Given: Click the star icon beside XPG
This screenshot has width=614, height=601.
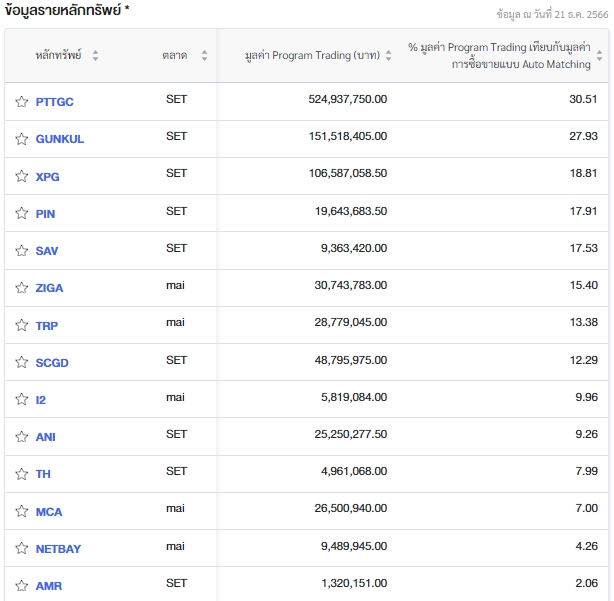Looking at the screenshot, I should tap(22, 177).
